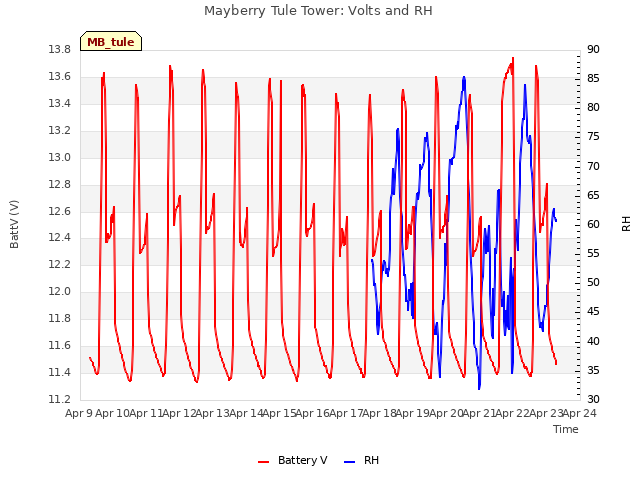The height and width of the screenshot is (480, 640).
Task: Click the '75' right axis value
Action: pyautogui.click(x=593, y=137)
